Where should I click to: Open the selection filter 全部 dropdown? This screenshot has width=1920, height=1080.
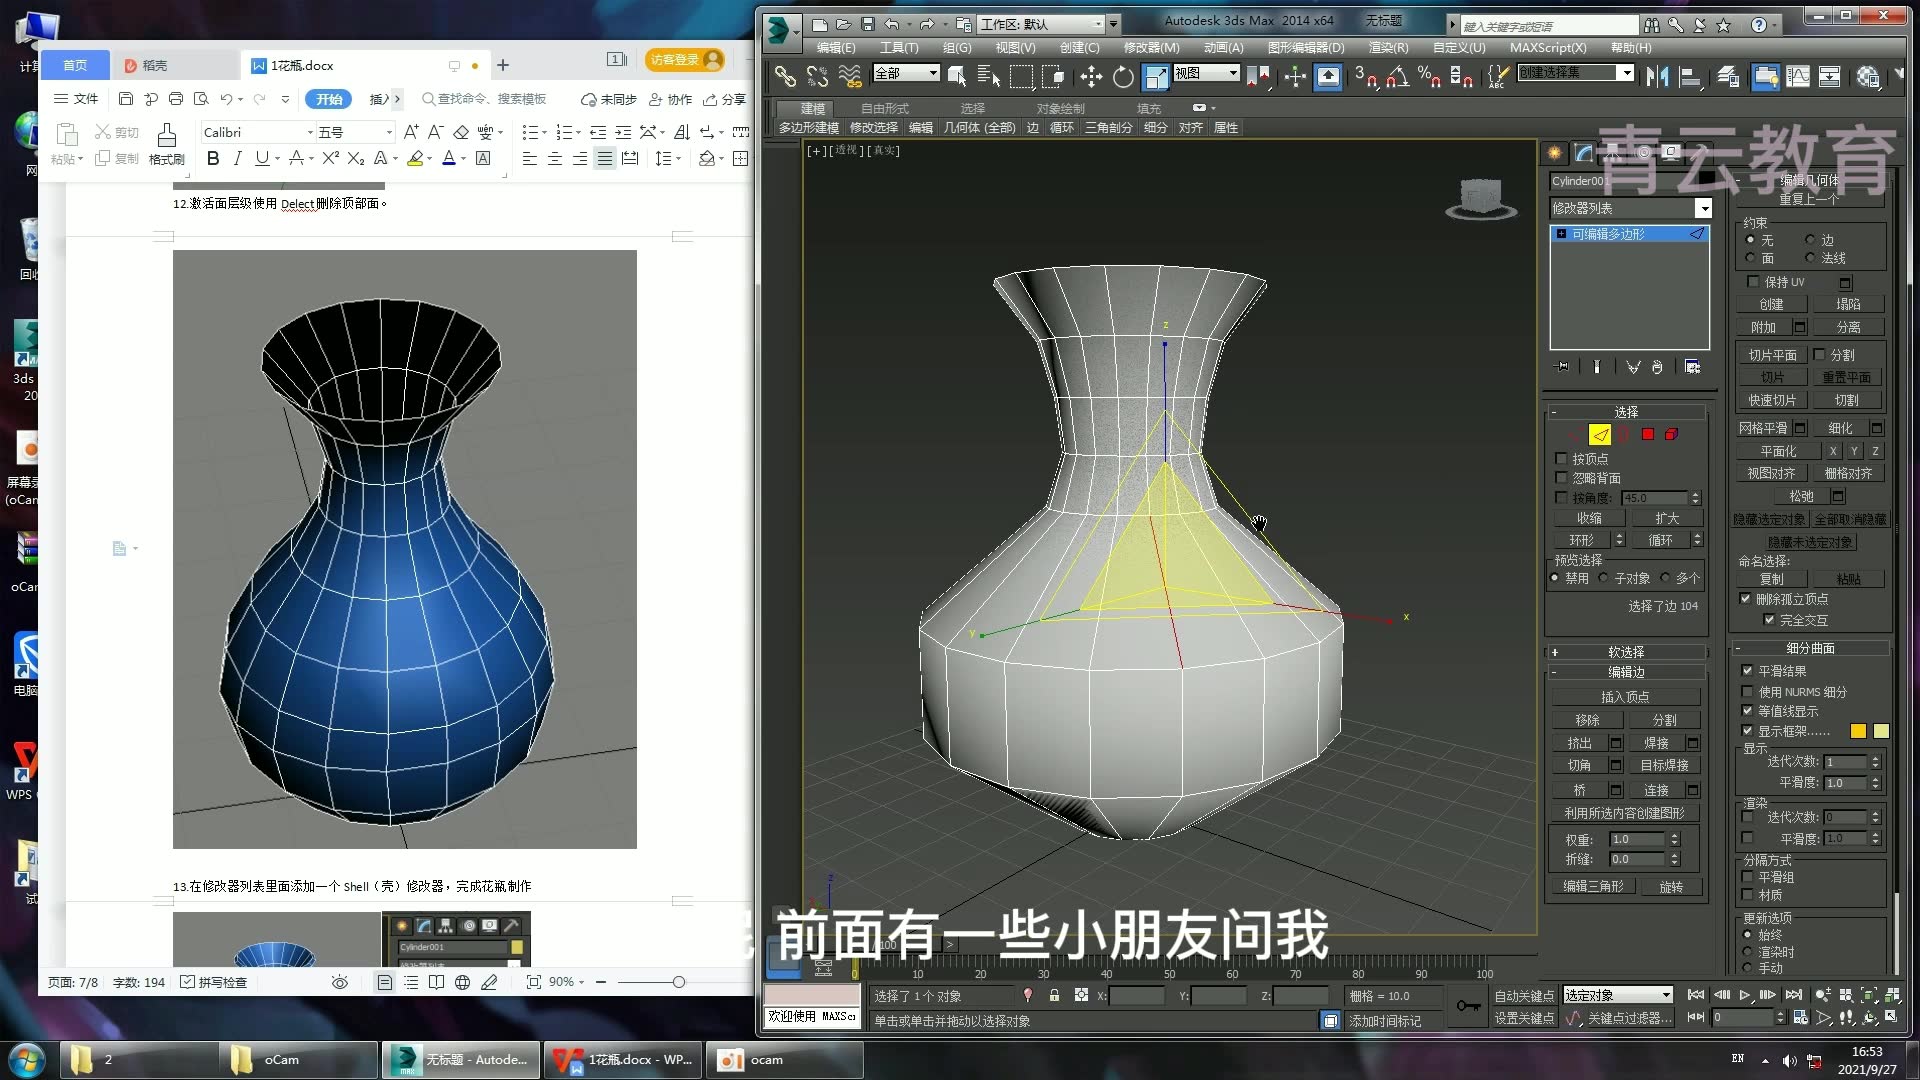tap(933, 73)
